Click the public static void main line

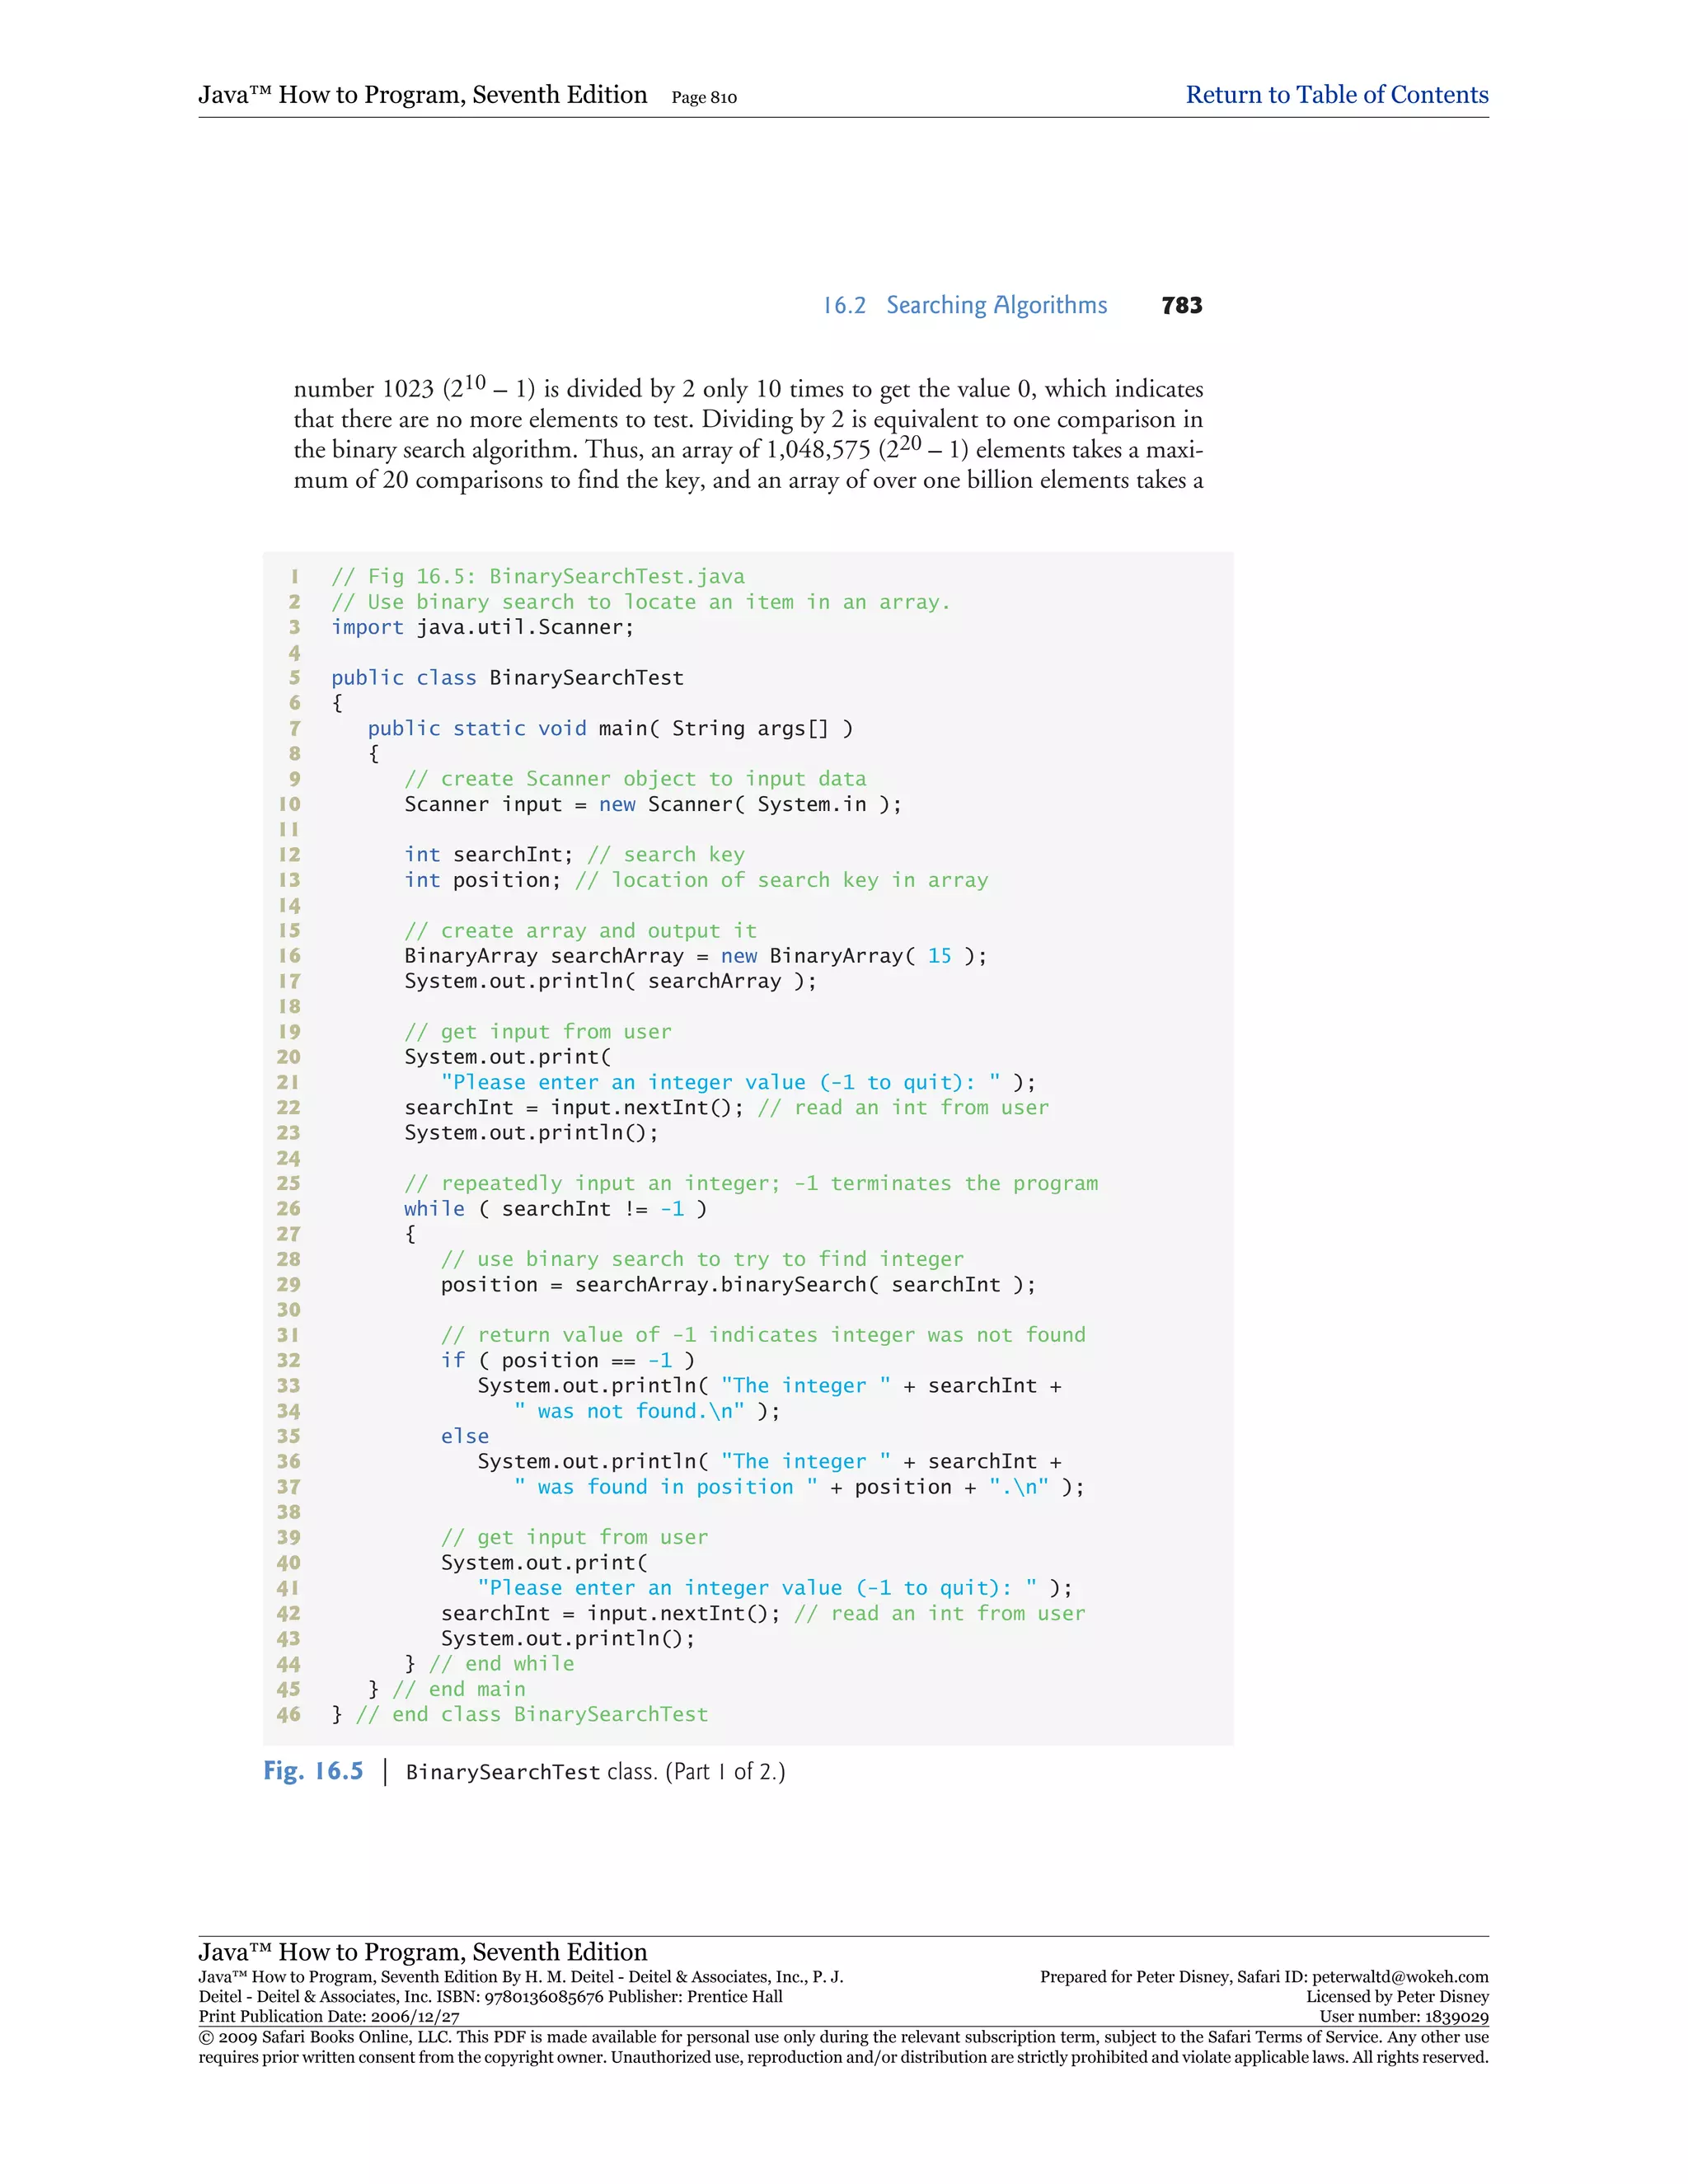click(x=610, y=728)
